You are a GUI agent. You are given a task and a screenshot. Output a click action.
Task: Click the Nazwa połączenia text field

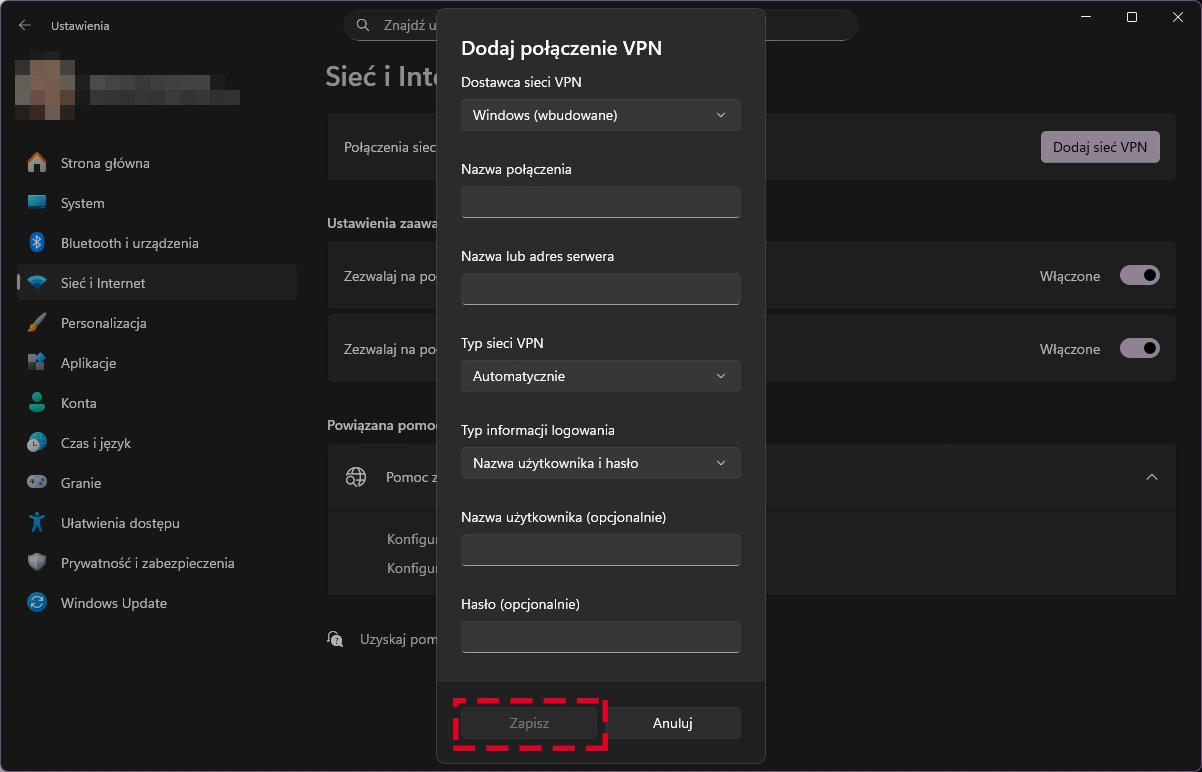(600, 202)
